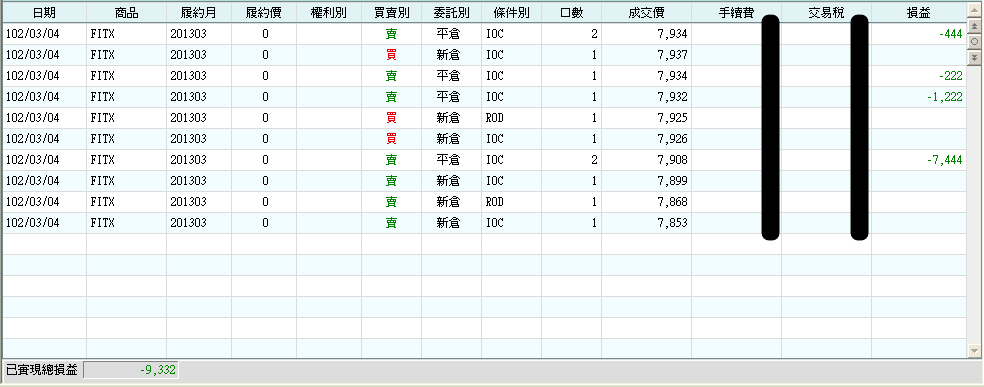
Task: Jump to previous page with double-up arrow
Action: click(x=974, y=26)
